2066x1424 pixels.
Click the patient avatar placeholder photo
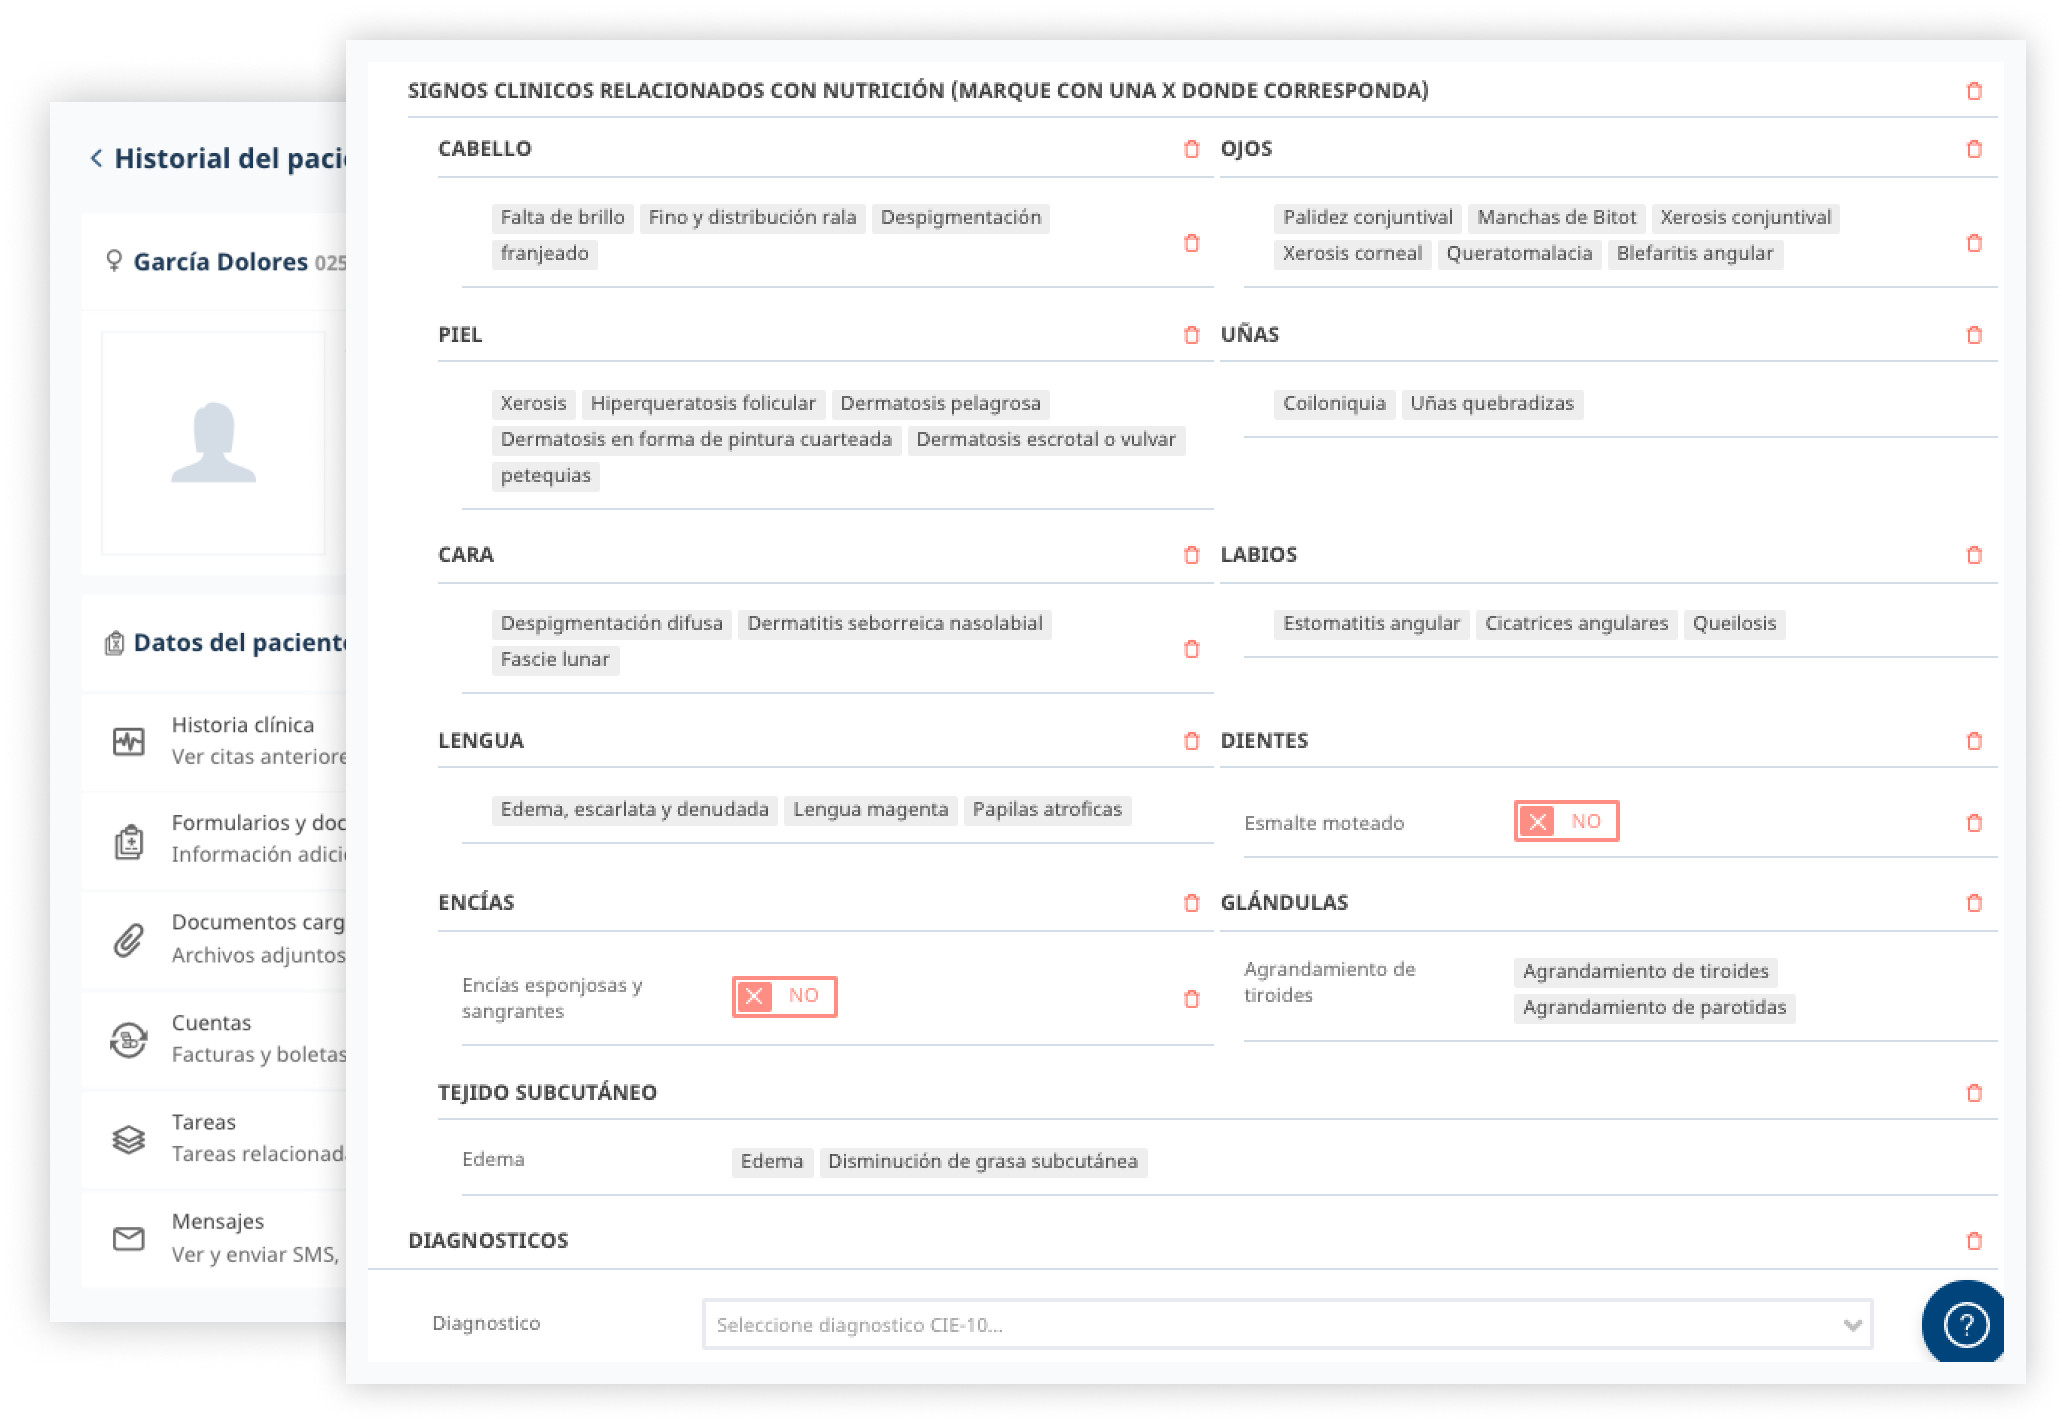(213, 443)
